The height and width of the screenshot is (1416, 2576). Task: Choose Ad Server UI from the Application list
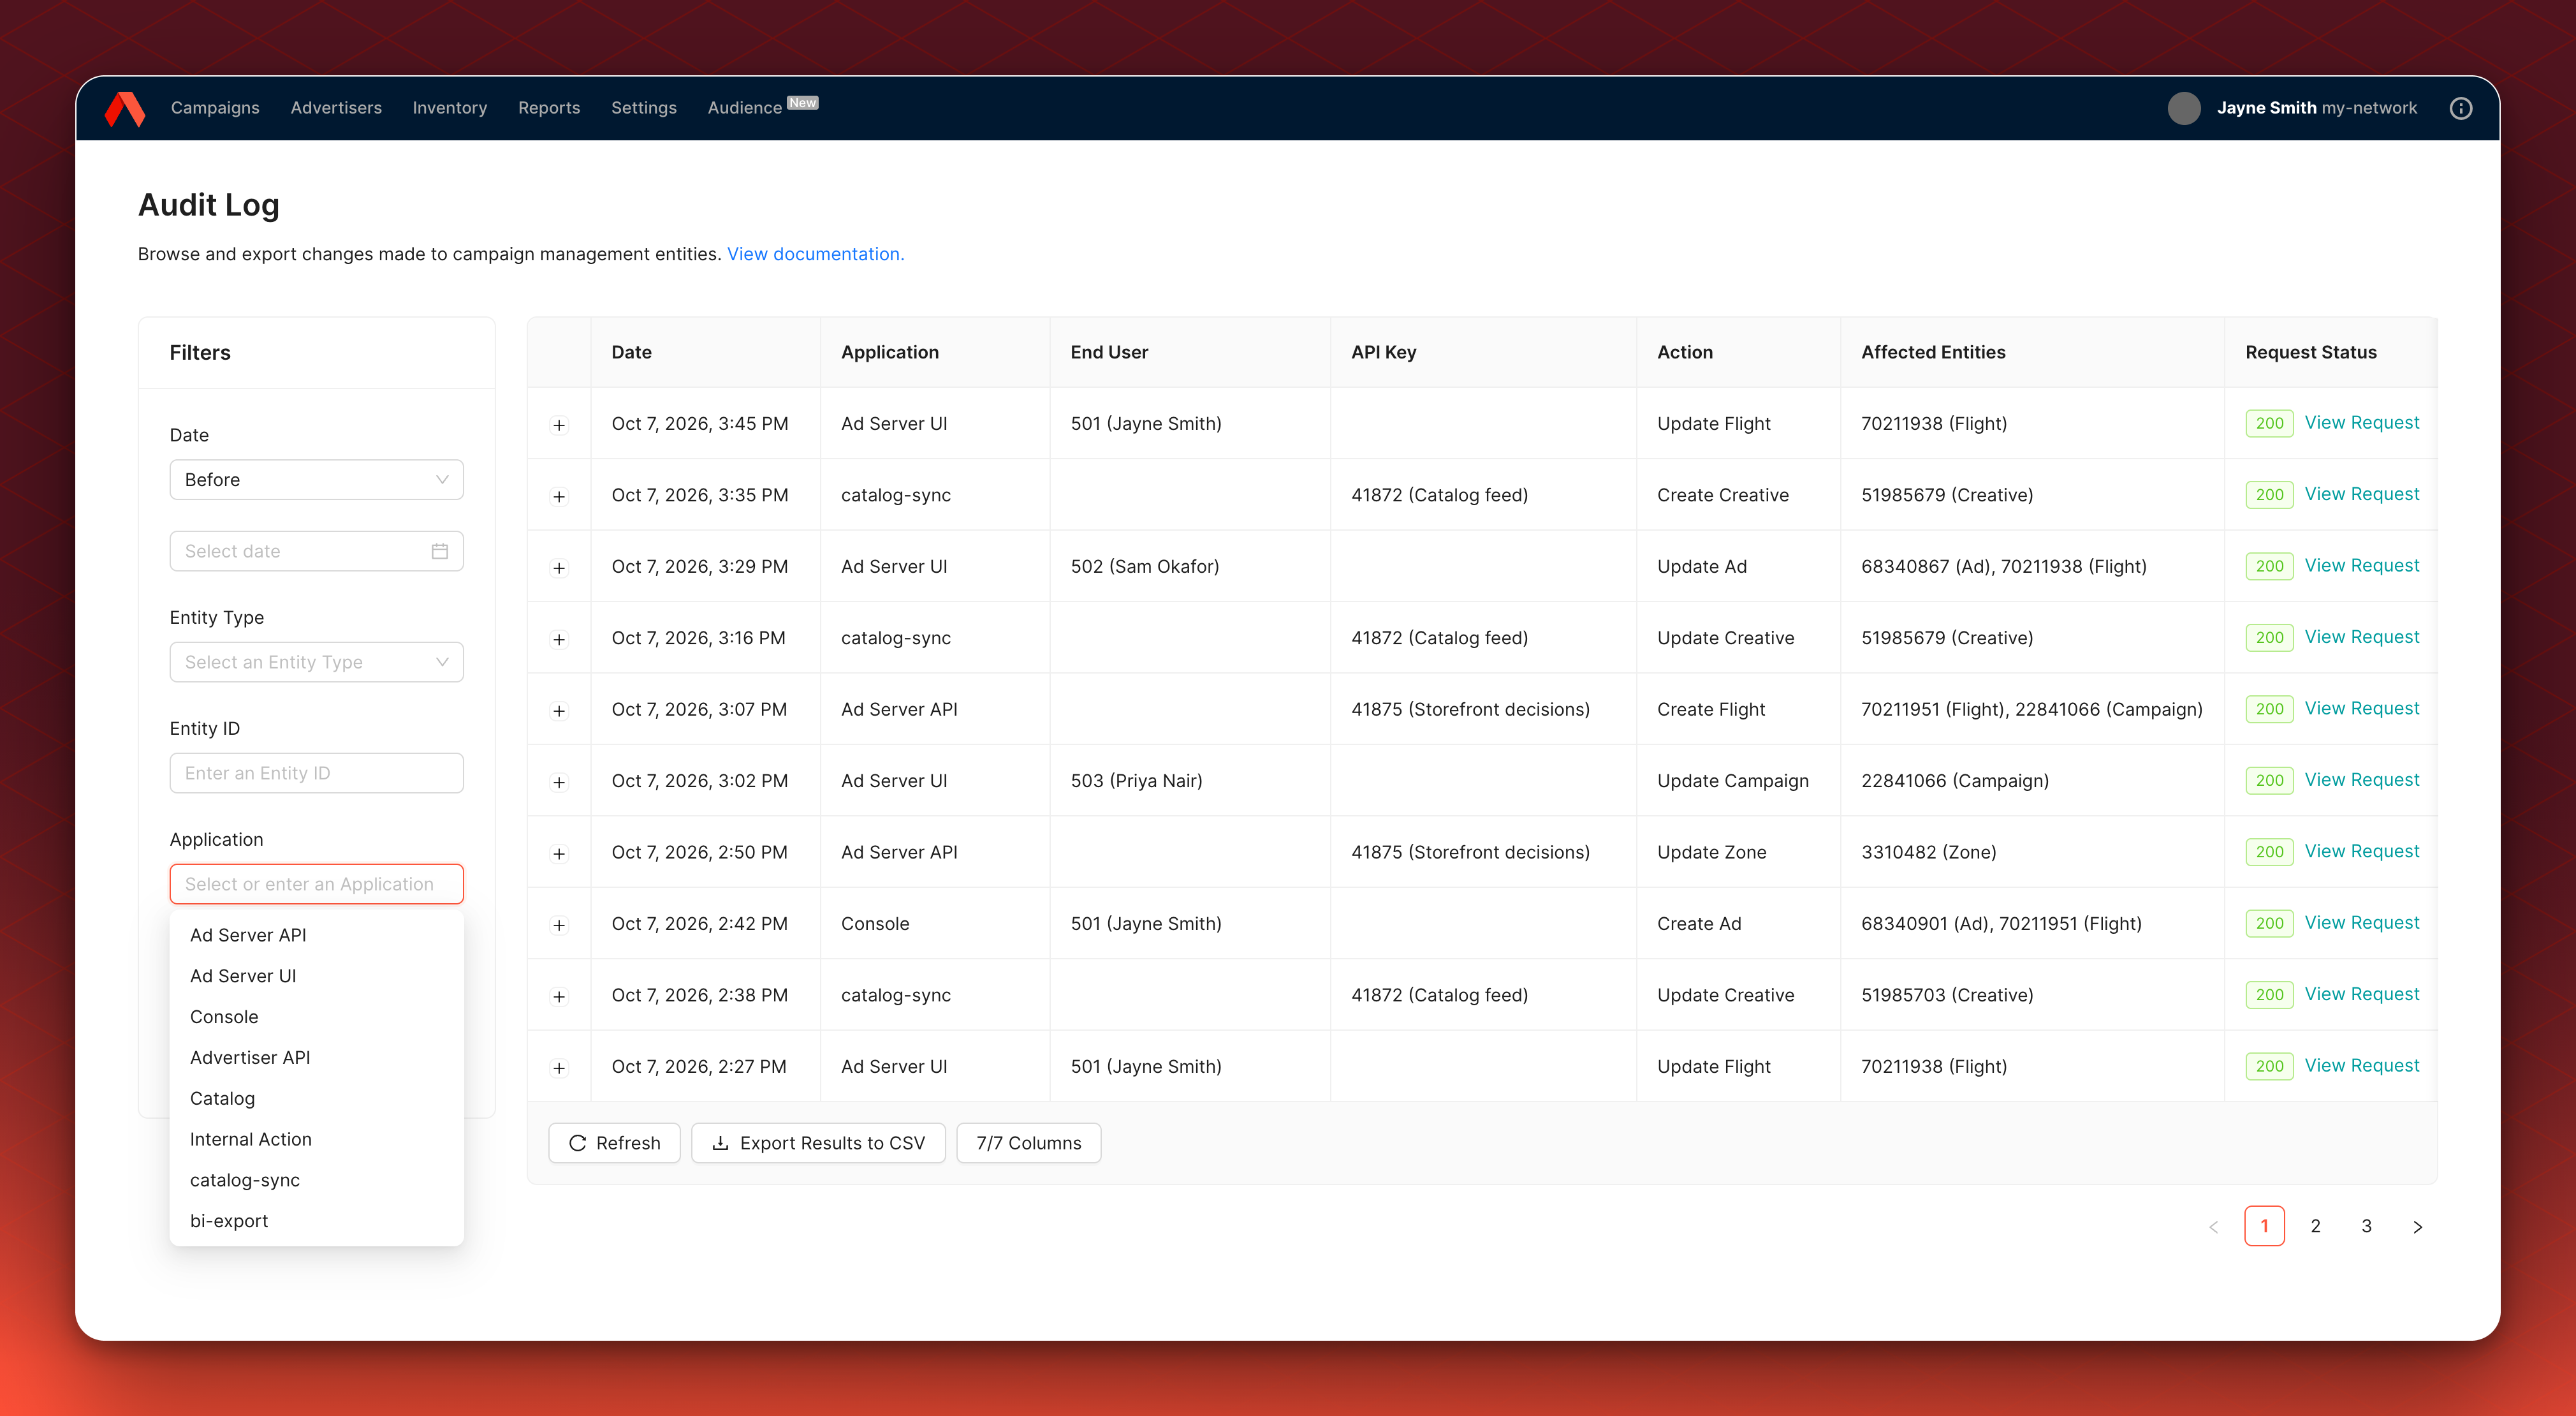[x=316, y=976]
